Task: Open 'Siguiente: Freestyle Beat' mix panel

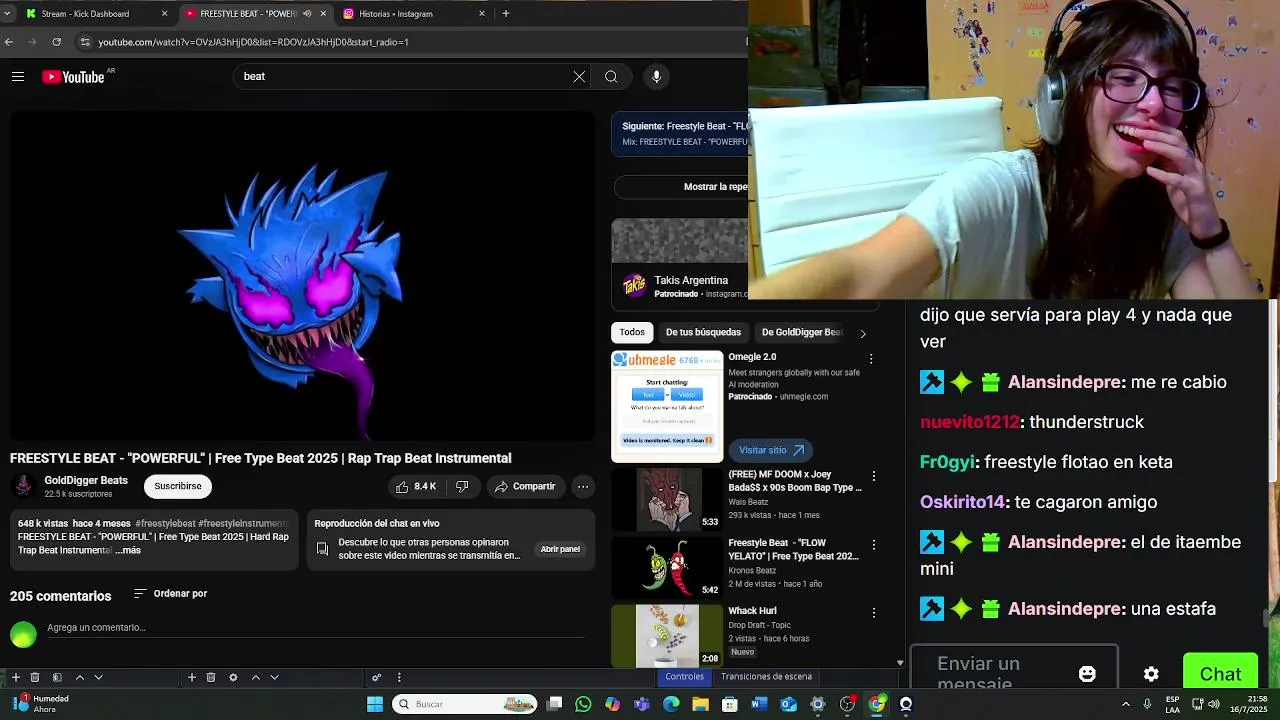Action: pos(680,134)
